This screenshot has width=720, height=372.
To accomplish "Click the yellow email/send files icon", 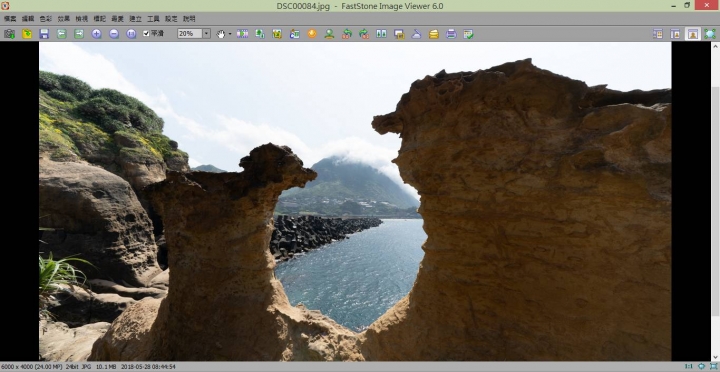I will (434, 34).
